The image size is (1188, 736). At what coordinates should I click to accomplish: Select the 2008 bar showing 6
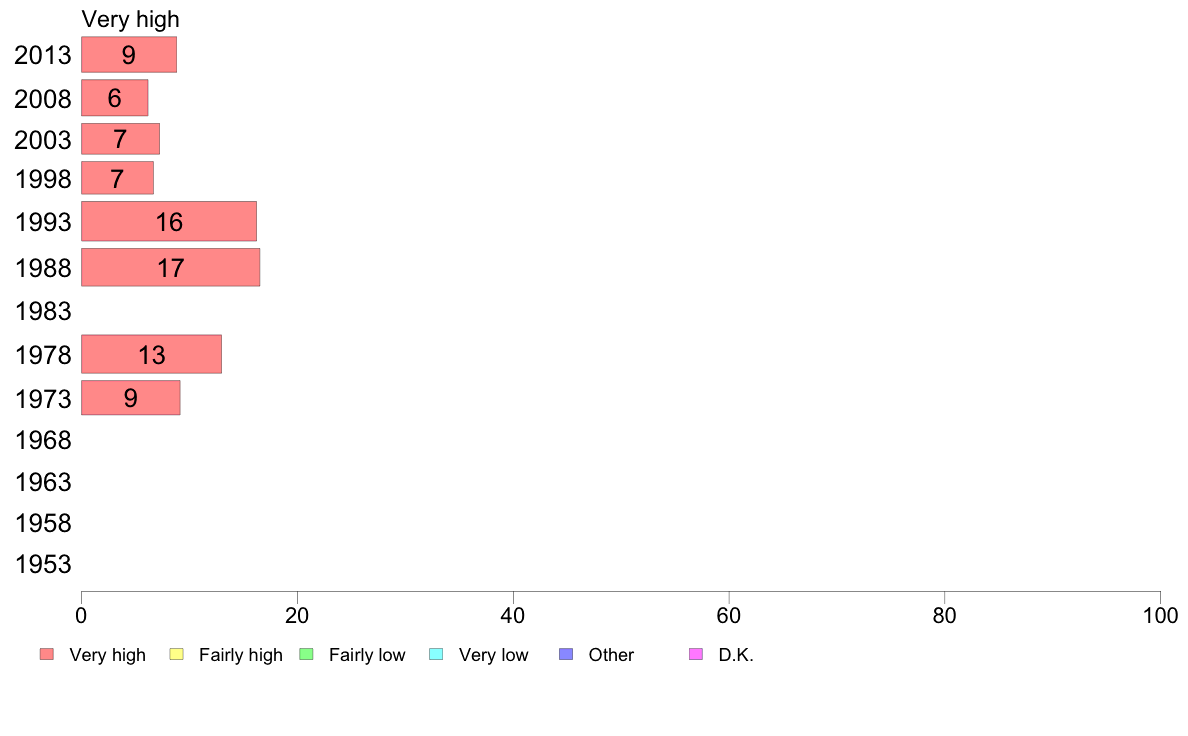(x=114, y=98)
